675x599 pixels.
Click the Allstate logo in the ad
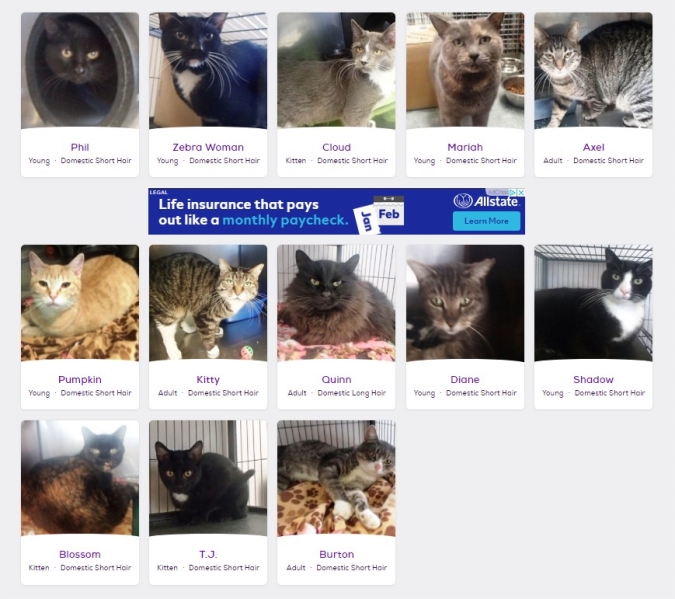tap(486, 201)
